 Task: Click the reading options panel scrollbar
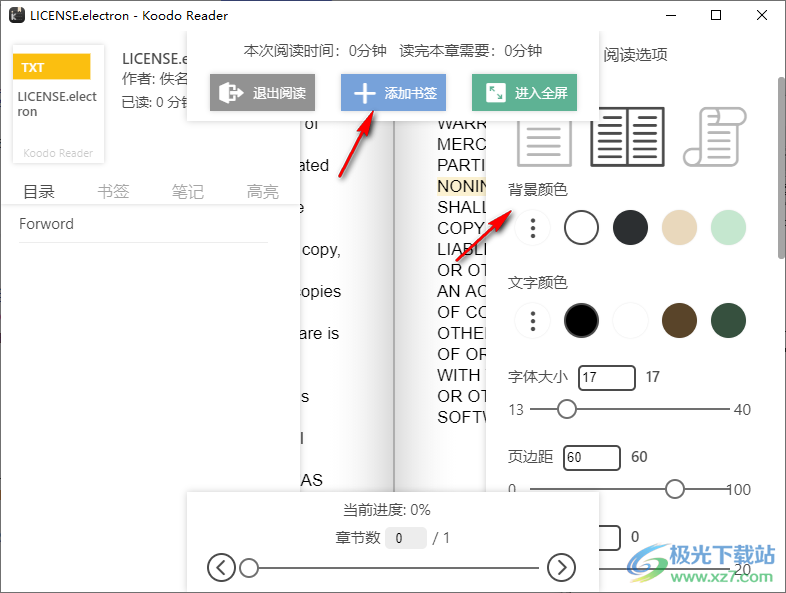pyautogui.click(x=781, y=168)
